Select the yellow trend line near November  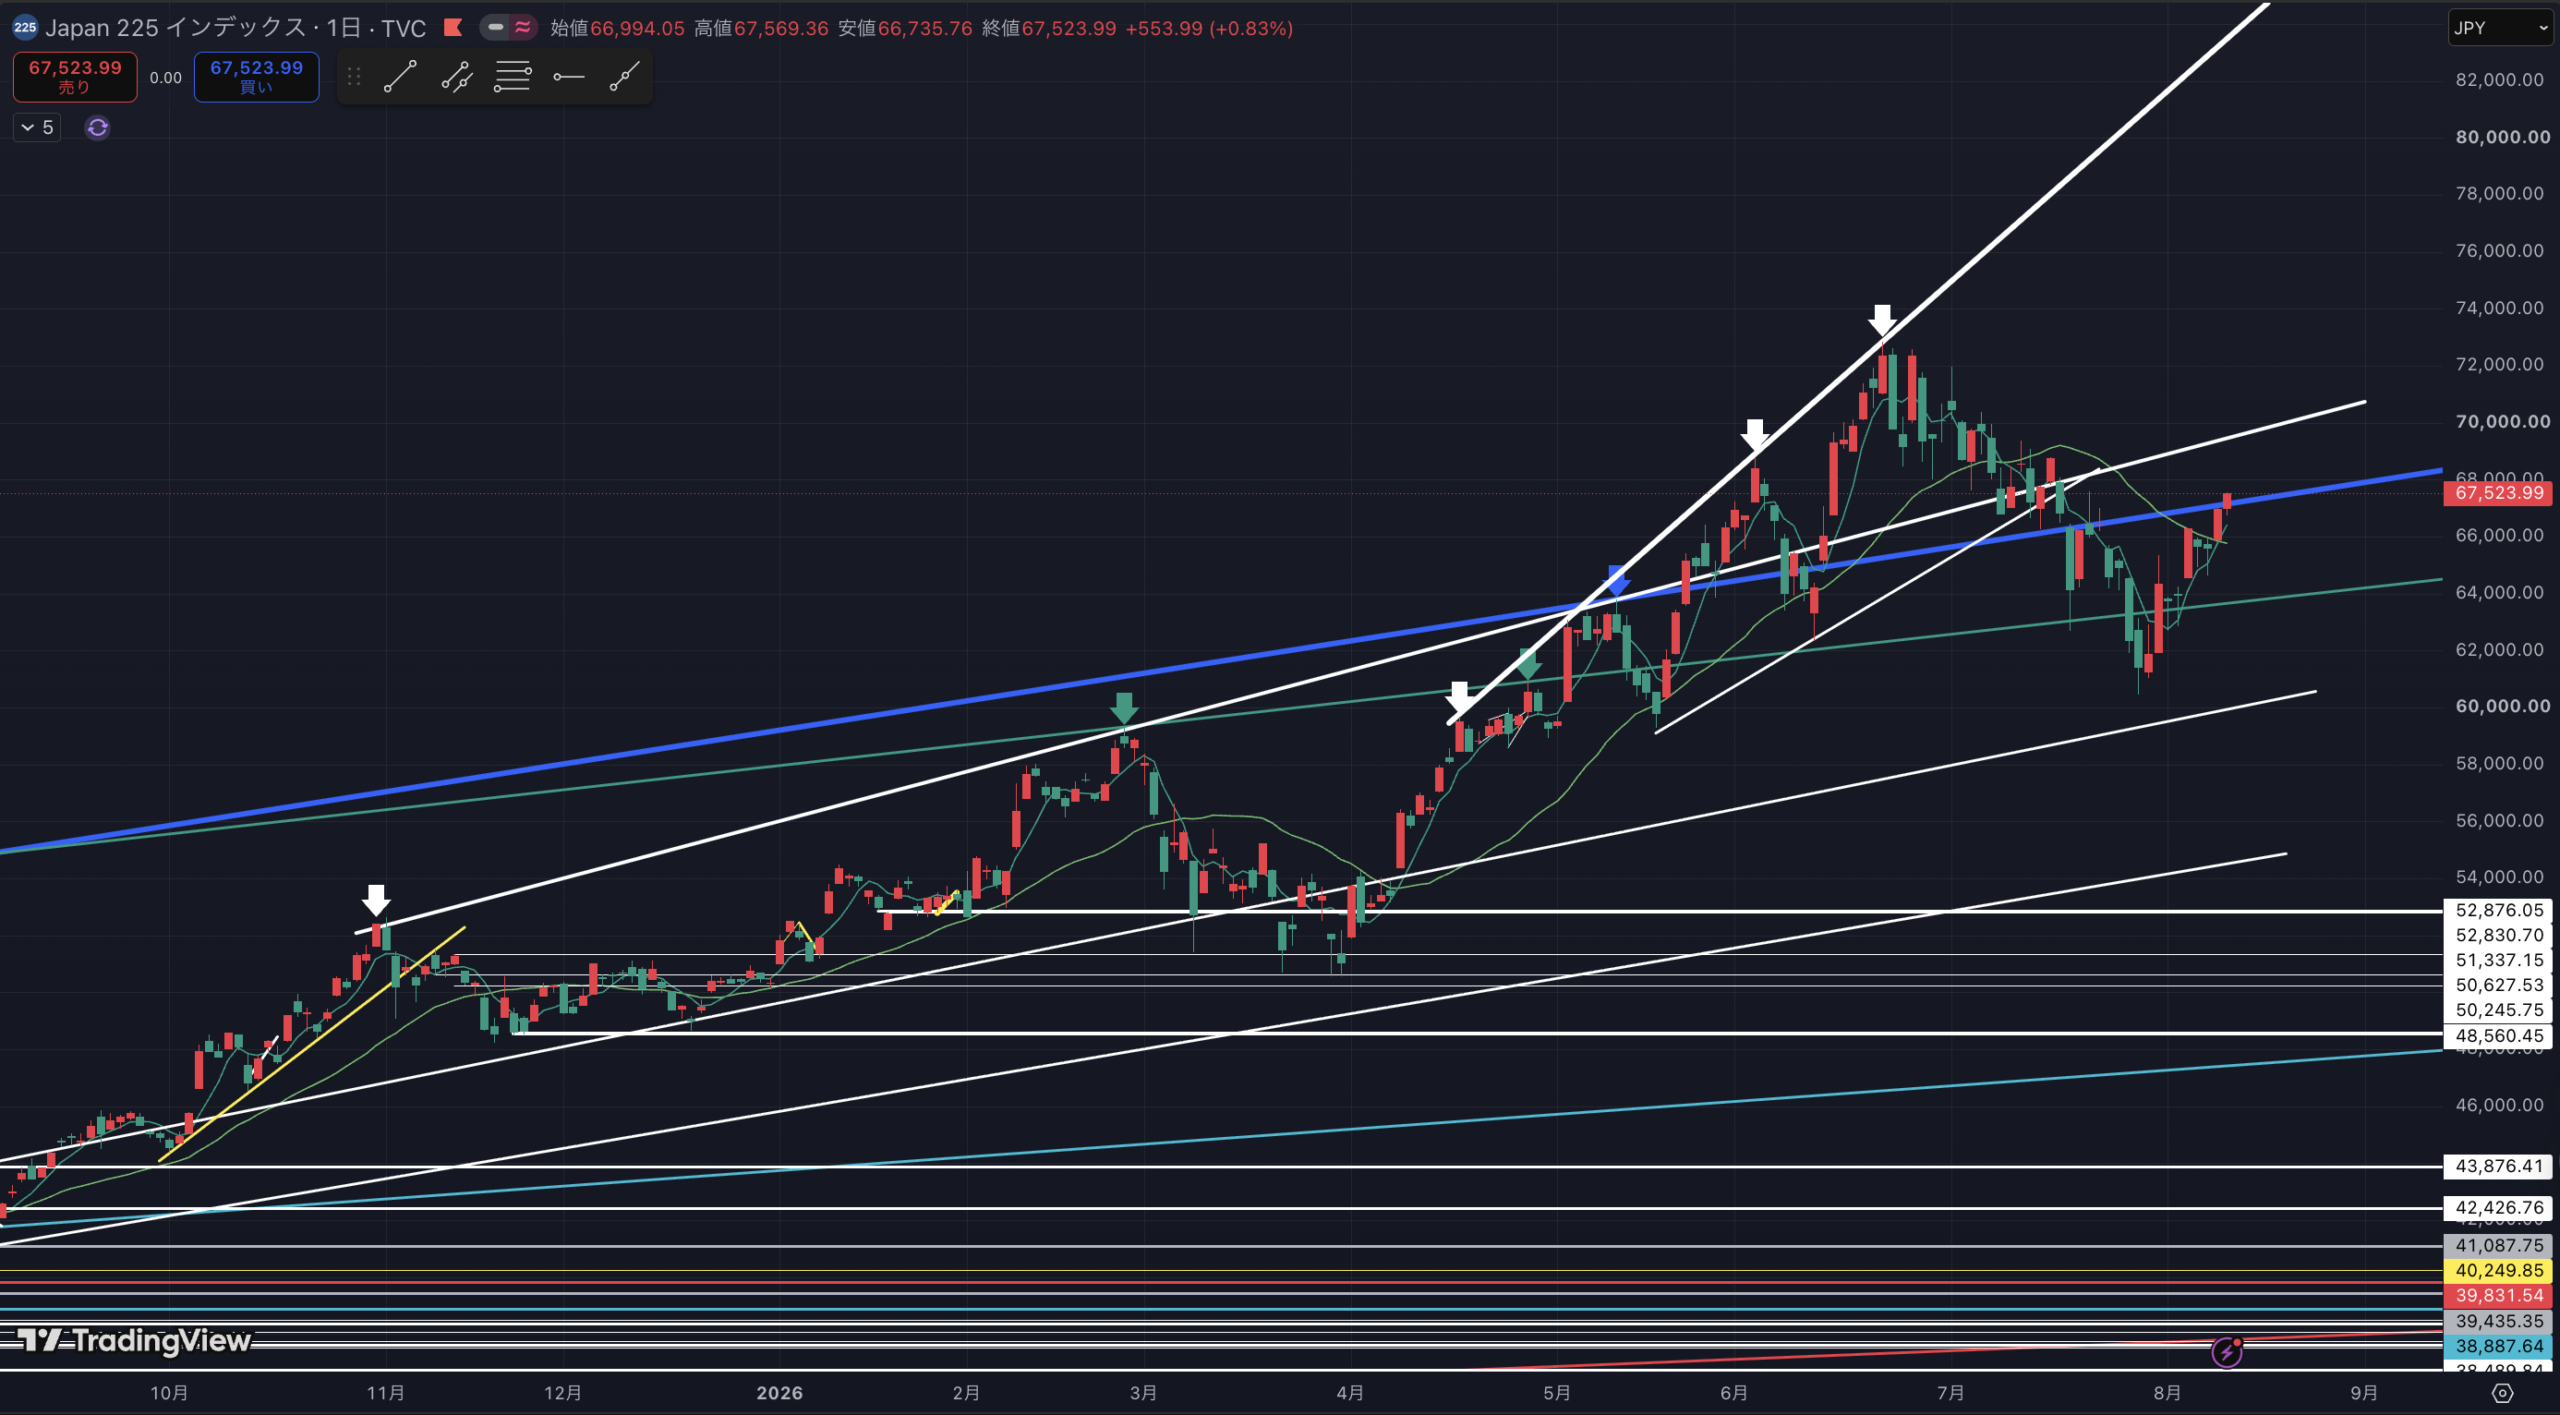[x=311, y=1045]
